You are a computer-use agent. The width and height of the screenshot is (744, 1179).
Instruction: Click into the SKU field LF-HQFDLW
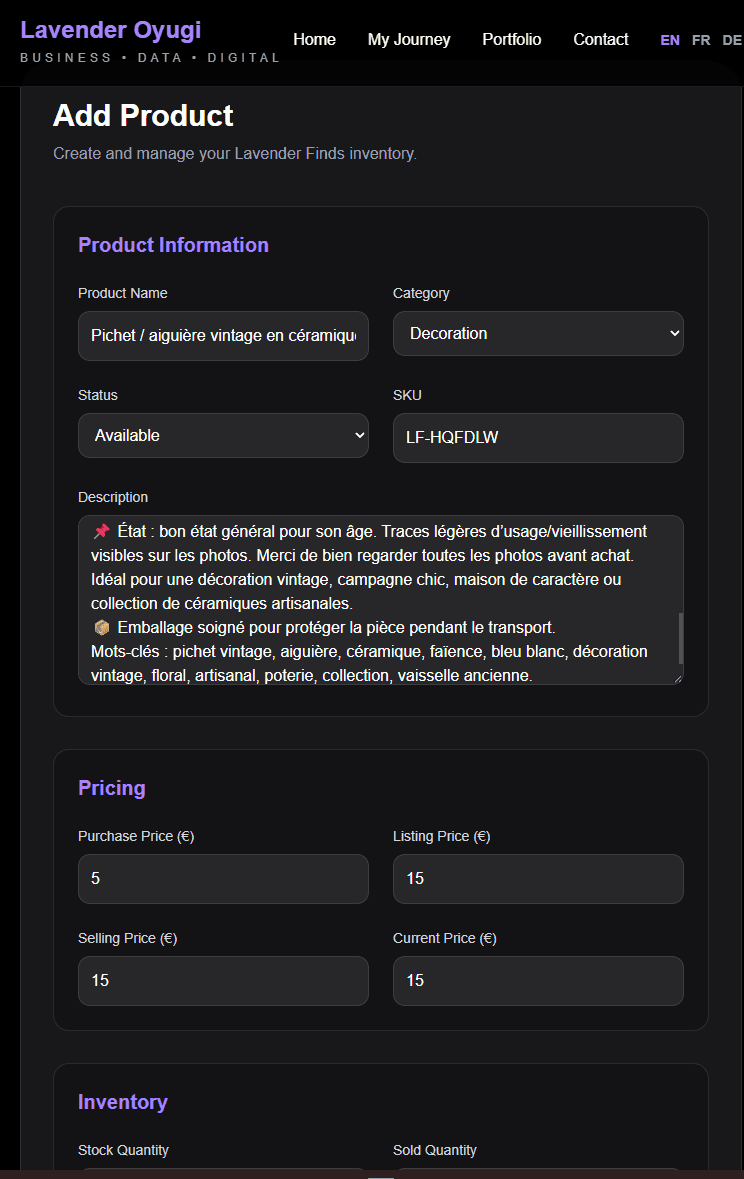click(x=538, y=438)
